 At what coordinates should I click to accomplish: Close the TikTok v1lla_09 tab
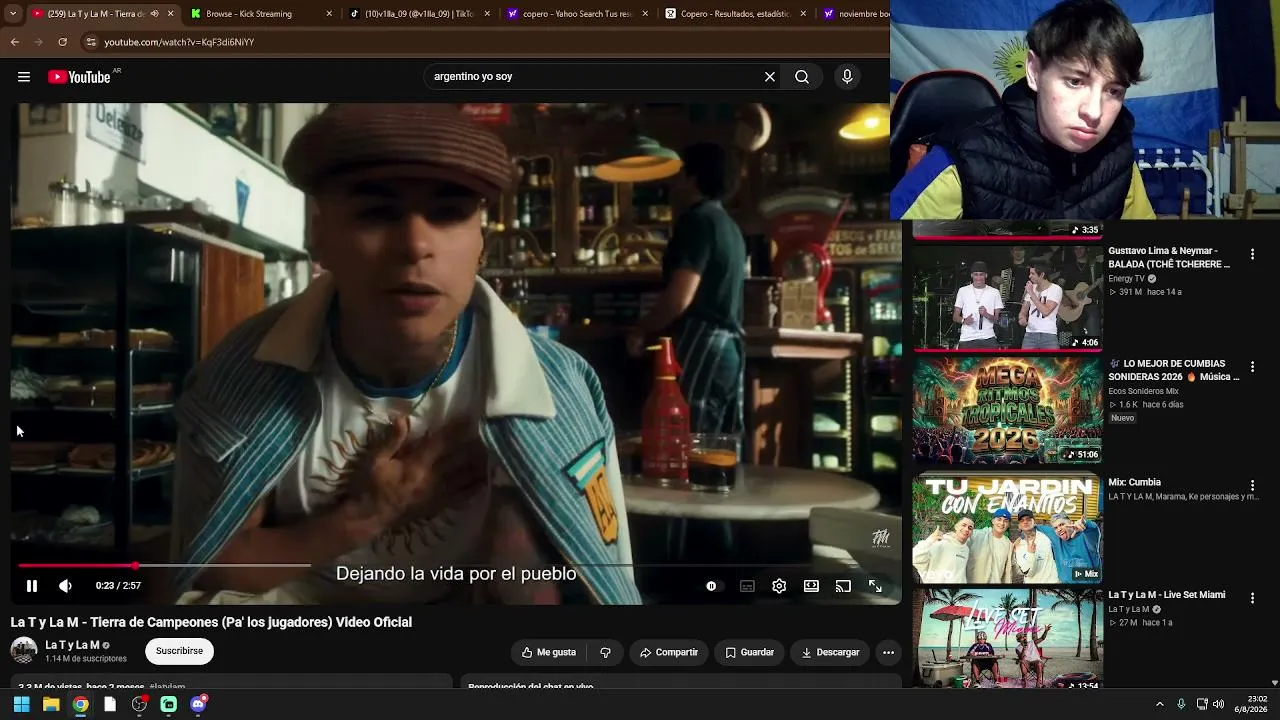488,14
